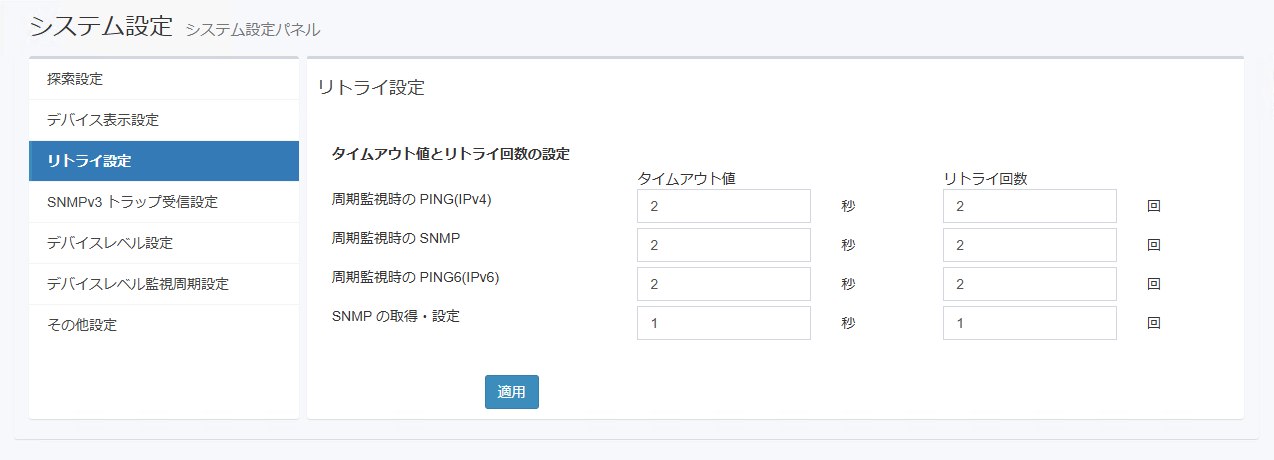Click the PING(IPv4) retry count field
The height and width of the screenshot is (460, 1274).
[x=1029, y=206]
